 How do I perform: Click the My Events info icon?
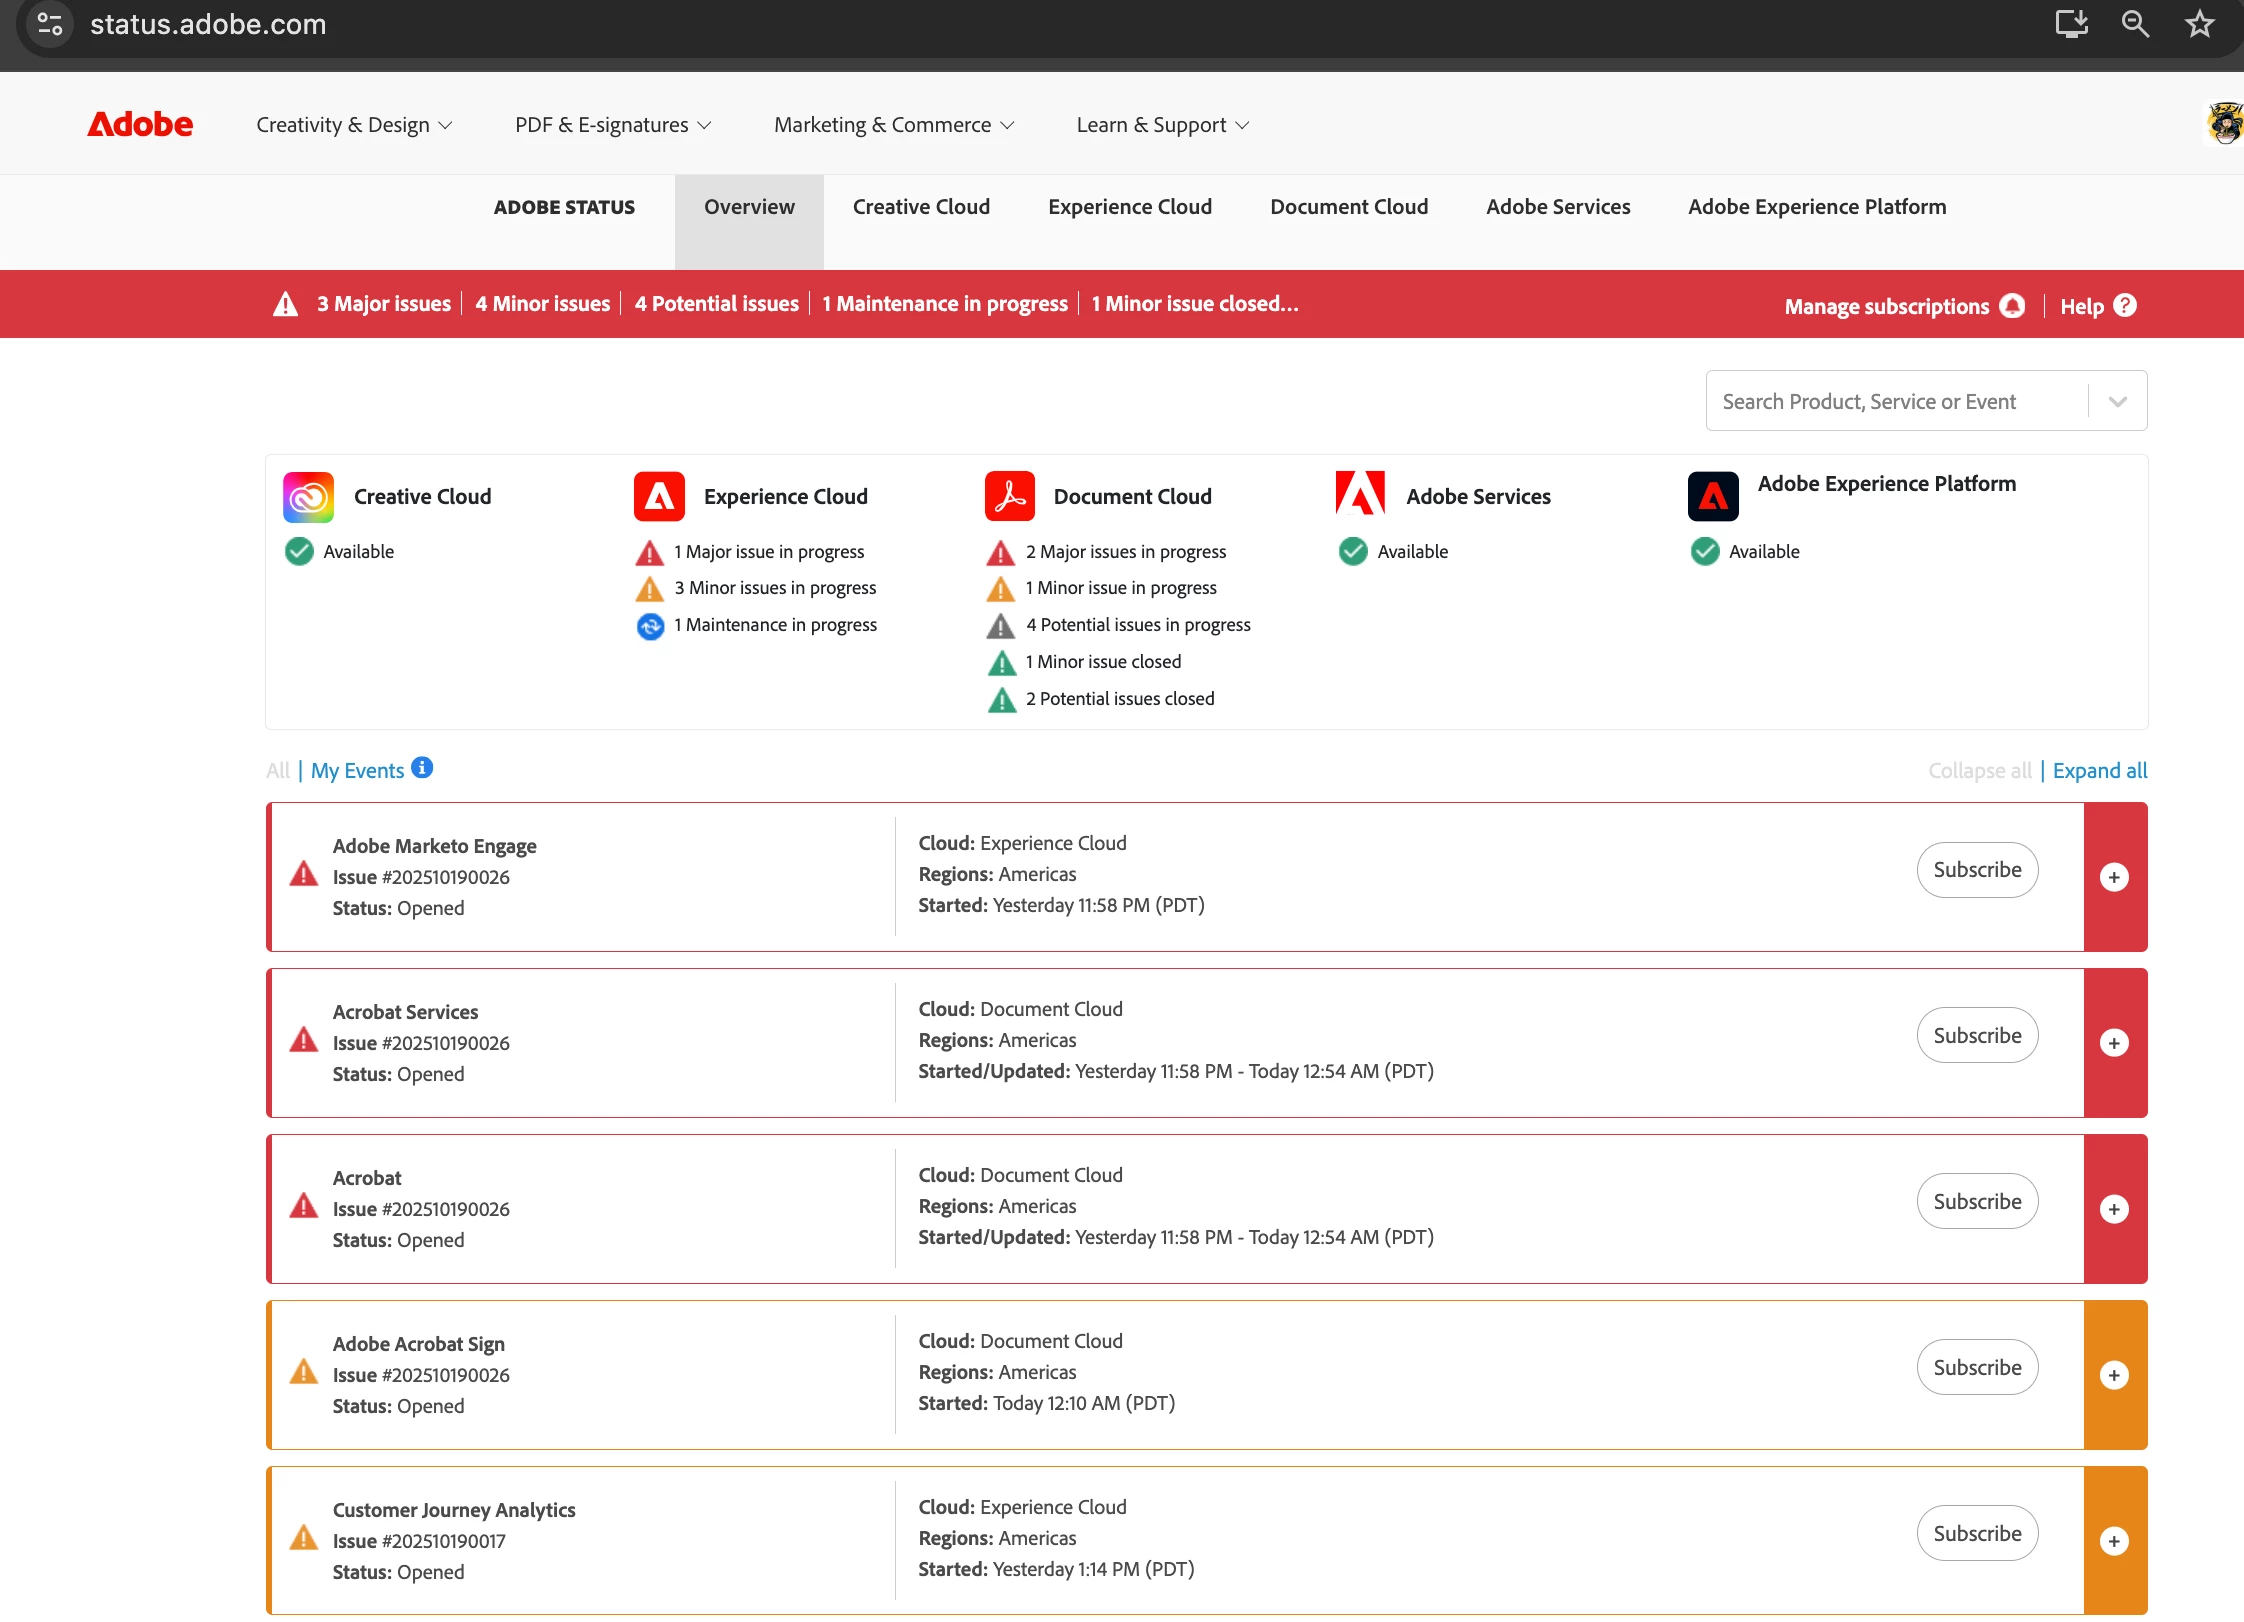(422, 768)
